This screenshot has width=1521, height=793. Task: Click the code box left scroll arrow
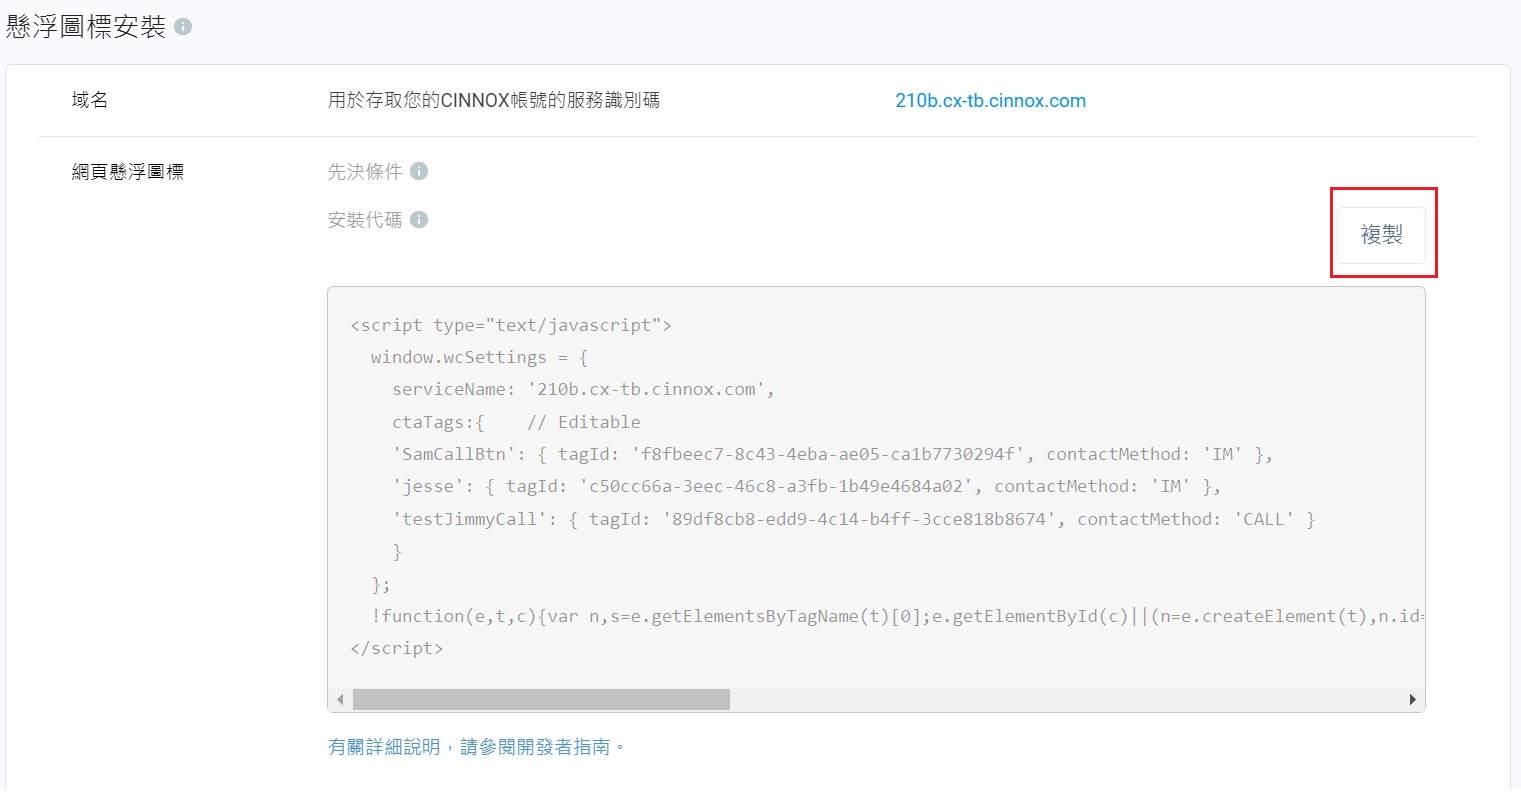(x=340, y=699)
